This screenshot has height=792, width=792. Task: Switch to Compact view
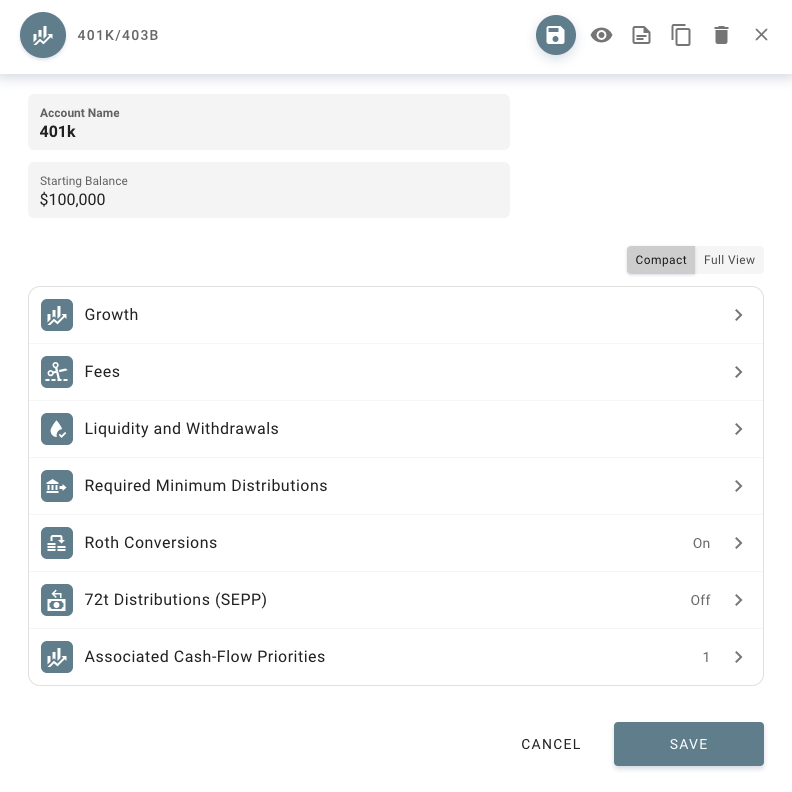pyautogui.click(x=661, y=260)
